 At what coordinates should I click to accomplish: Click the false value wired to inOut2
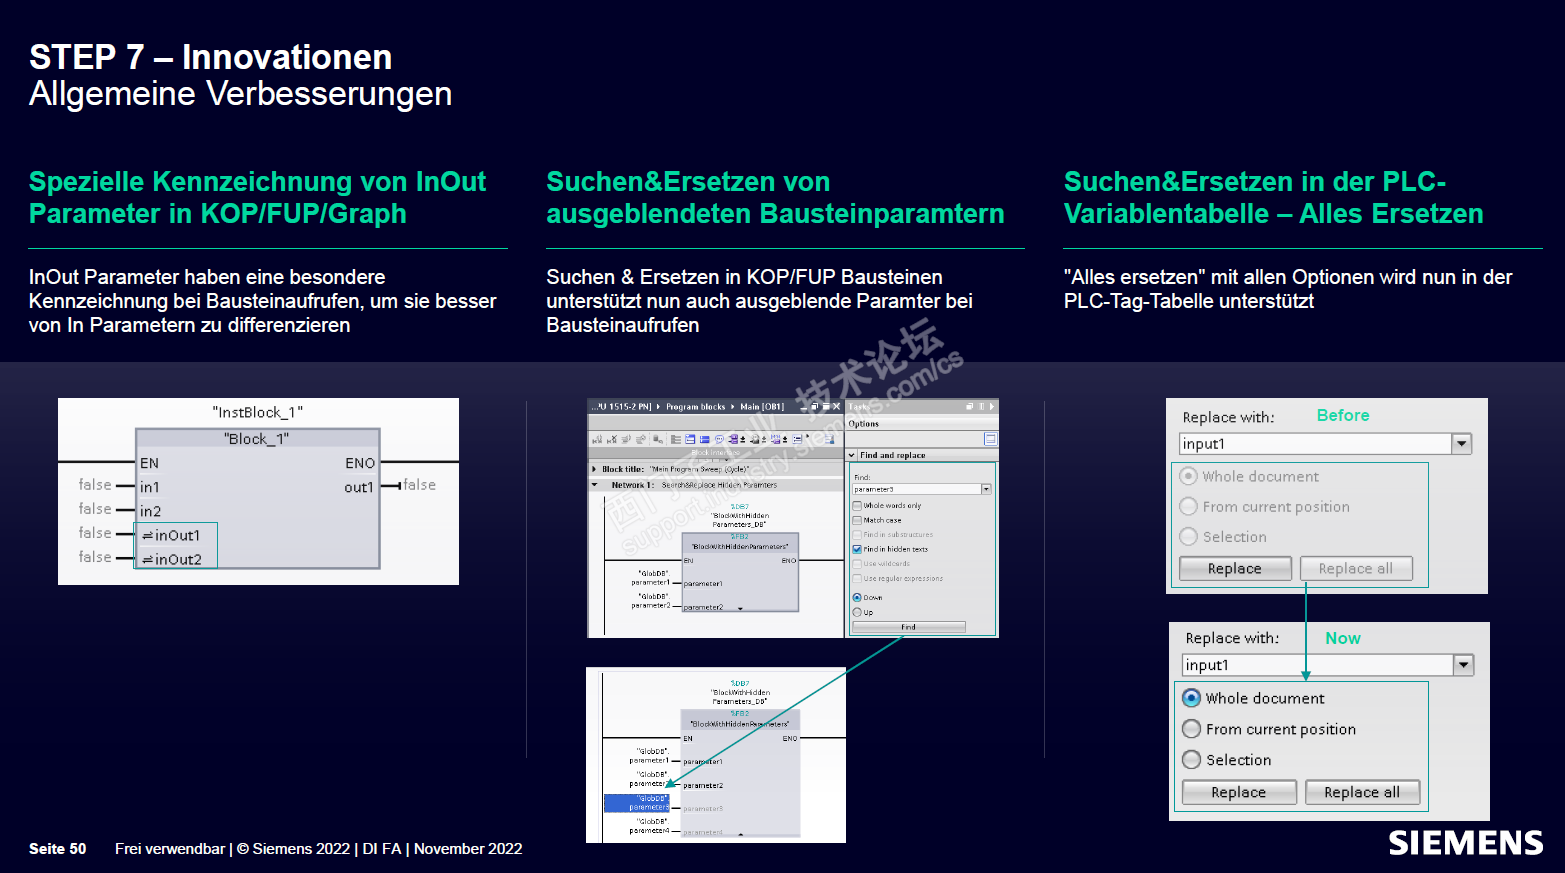(x=95, y=557)
